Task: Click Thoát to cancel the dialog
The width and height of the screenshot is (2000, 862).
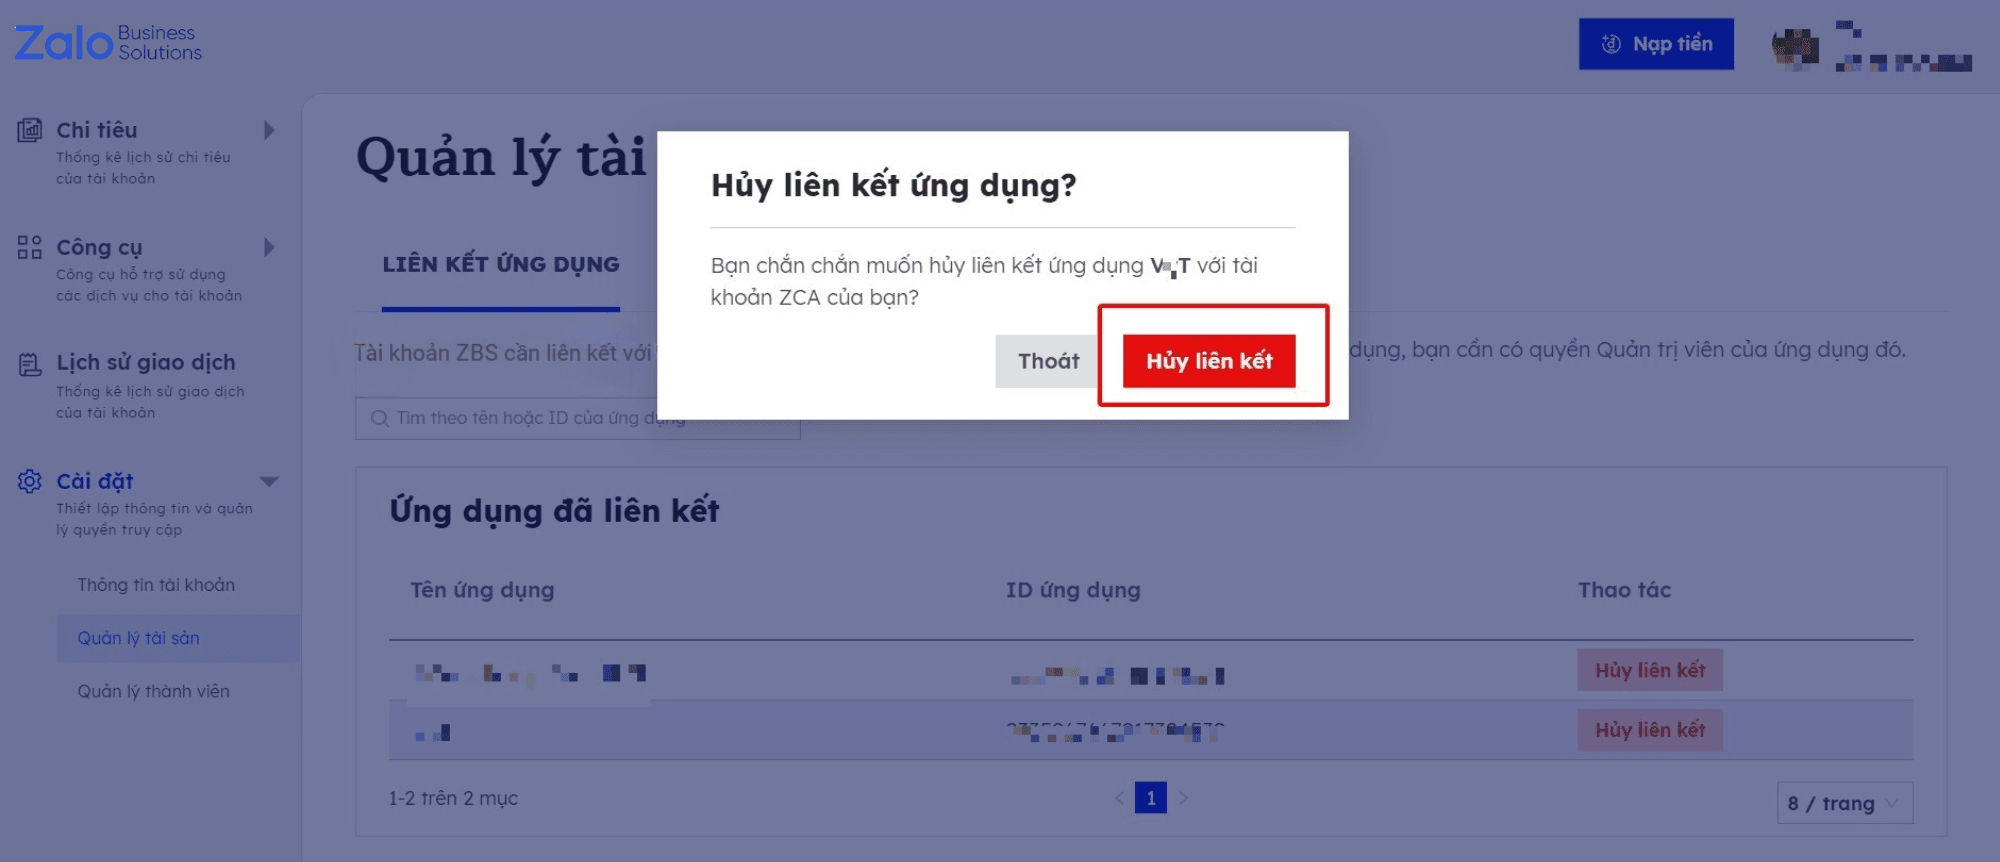Action: tap(1047, 361)
